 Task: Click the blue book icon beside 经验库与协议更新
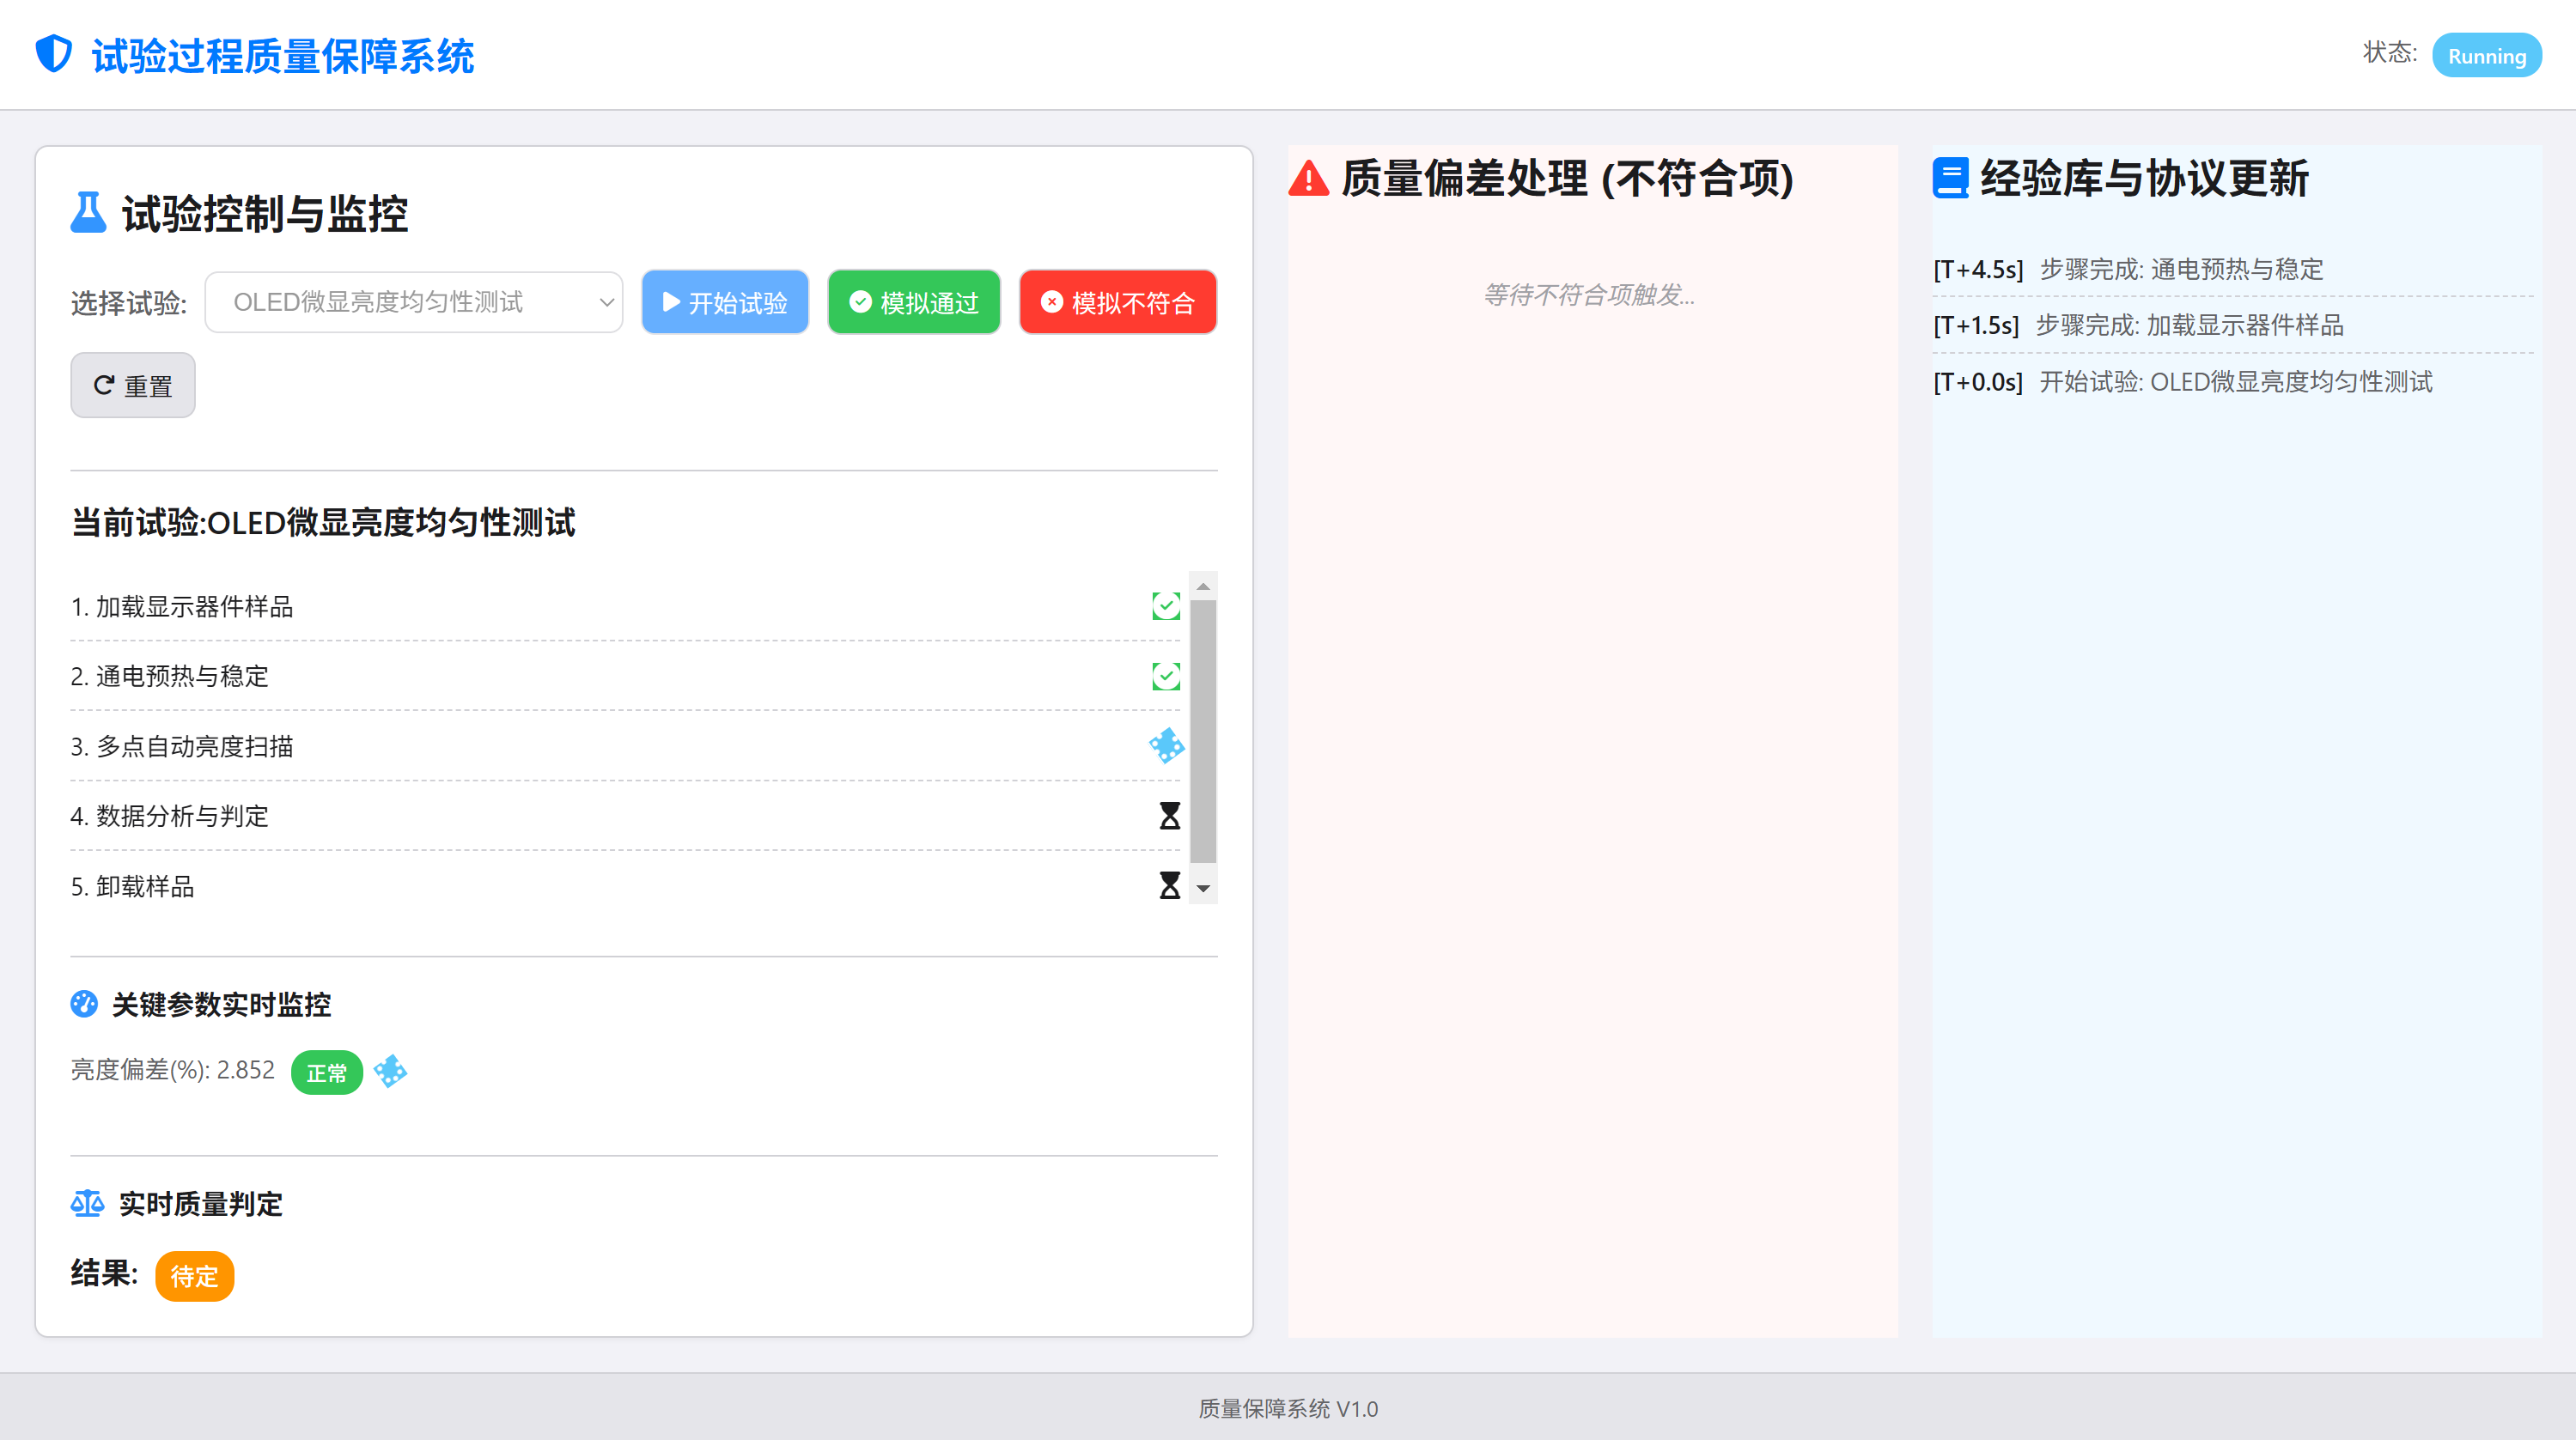(1950, 179)
